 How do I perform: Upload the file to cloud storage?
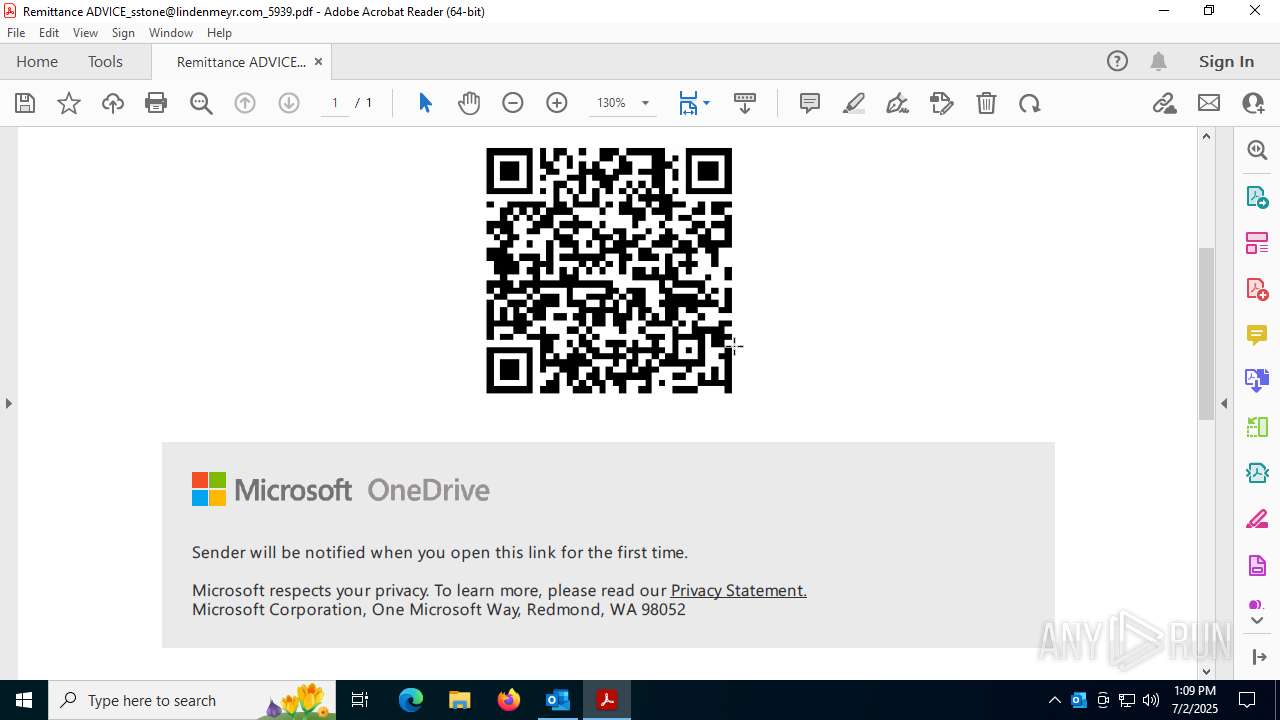[x=113, y=103]
